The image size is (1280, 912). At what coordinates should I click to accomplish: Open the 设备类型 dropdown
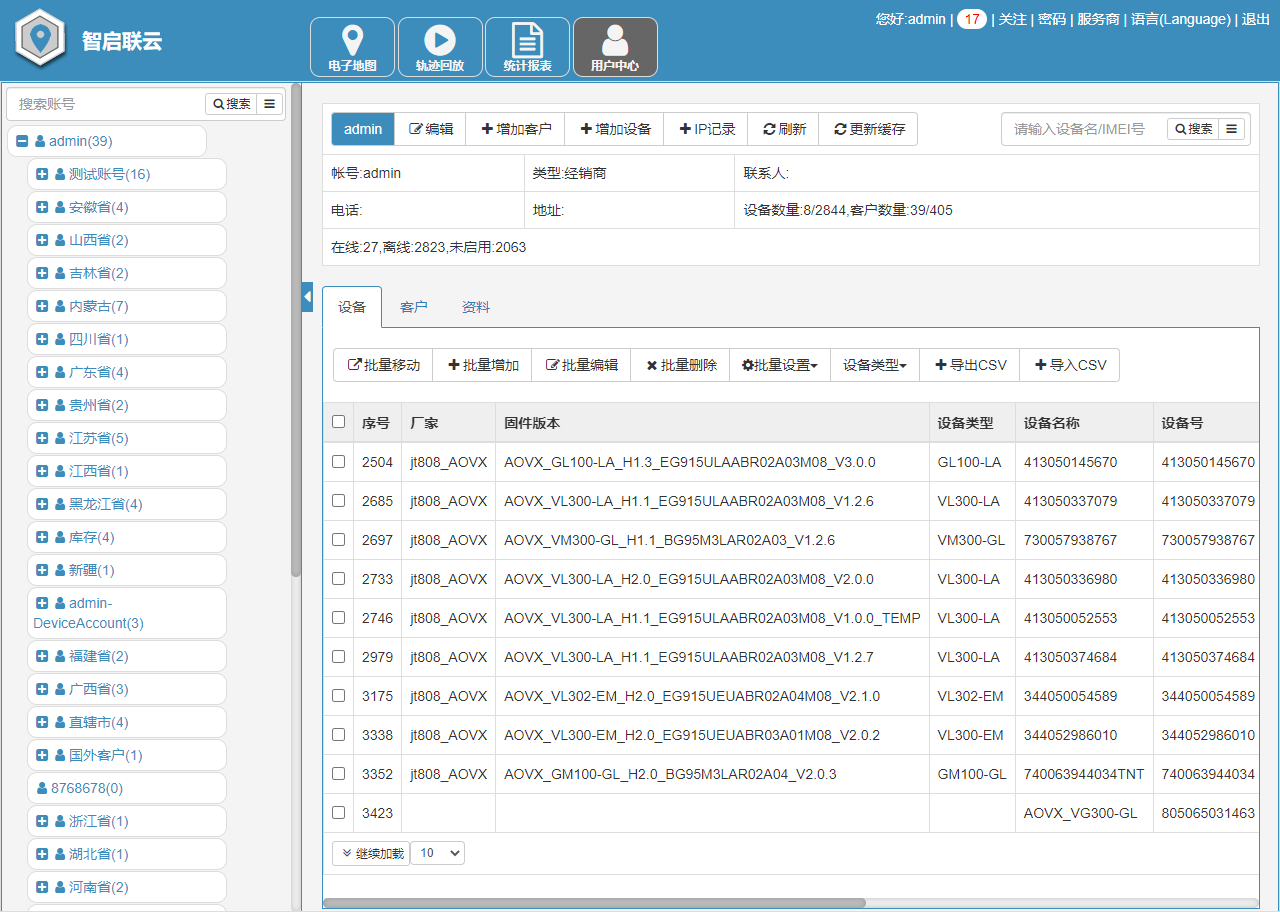874,365
